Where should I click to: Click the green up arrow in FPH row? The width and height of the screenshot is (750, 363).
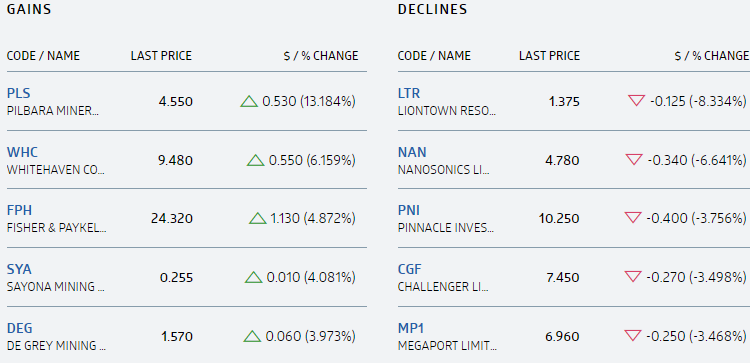tap(258, 219)
